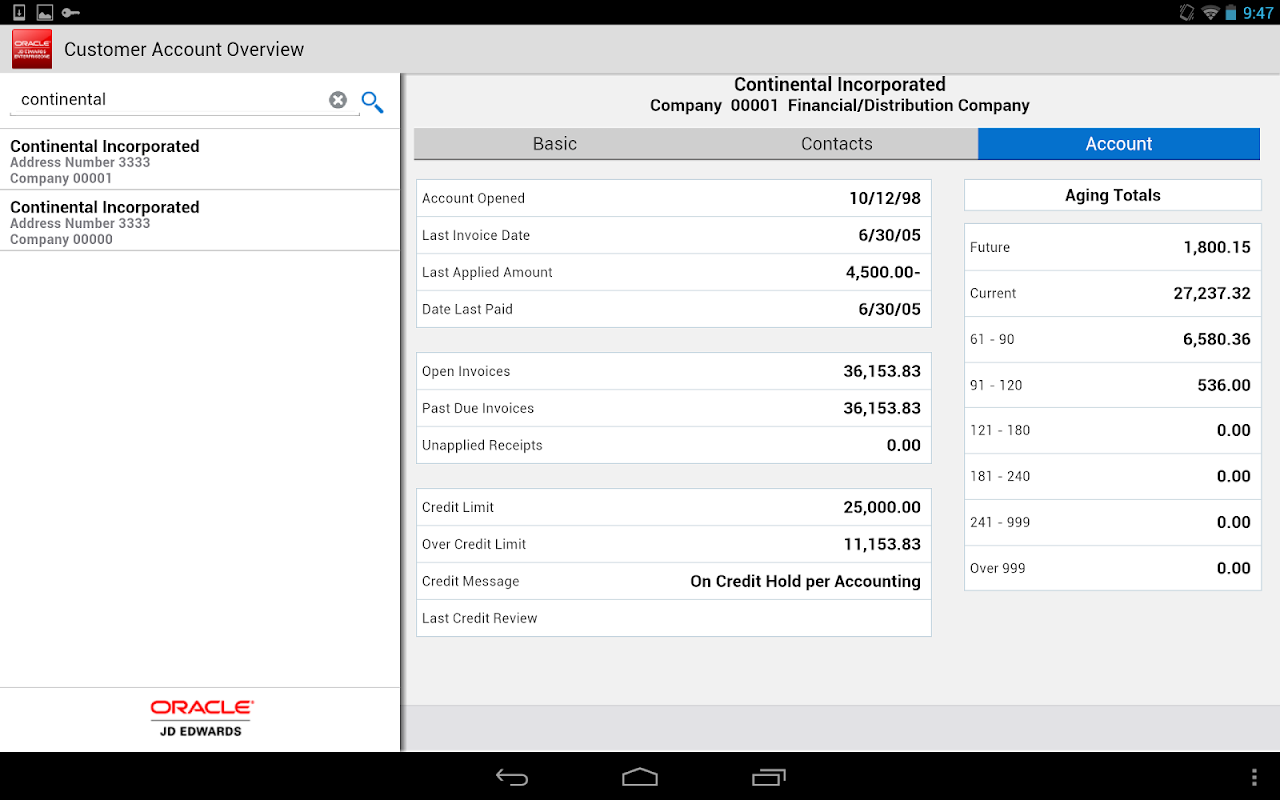Tap the Over Credit Limit "11,153.83" value
The height and width of the screenshot is (800, 1280).
tap(882, 544)
